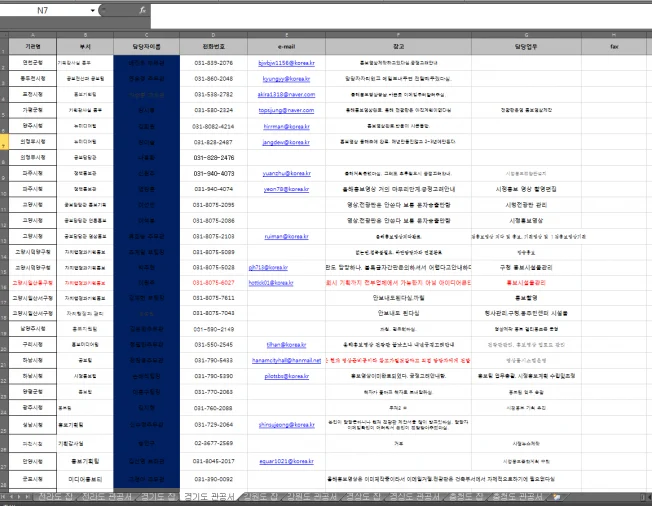Image resolution: width=652 pixels, height=506 pixels.
Task: Open email link yuanzhu@korea.kr
Action: click(286, 173)
